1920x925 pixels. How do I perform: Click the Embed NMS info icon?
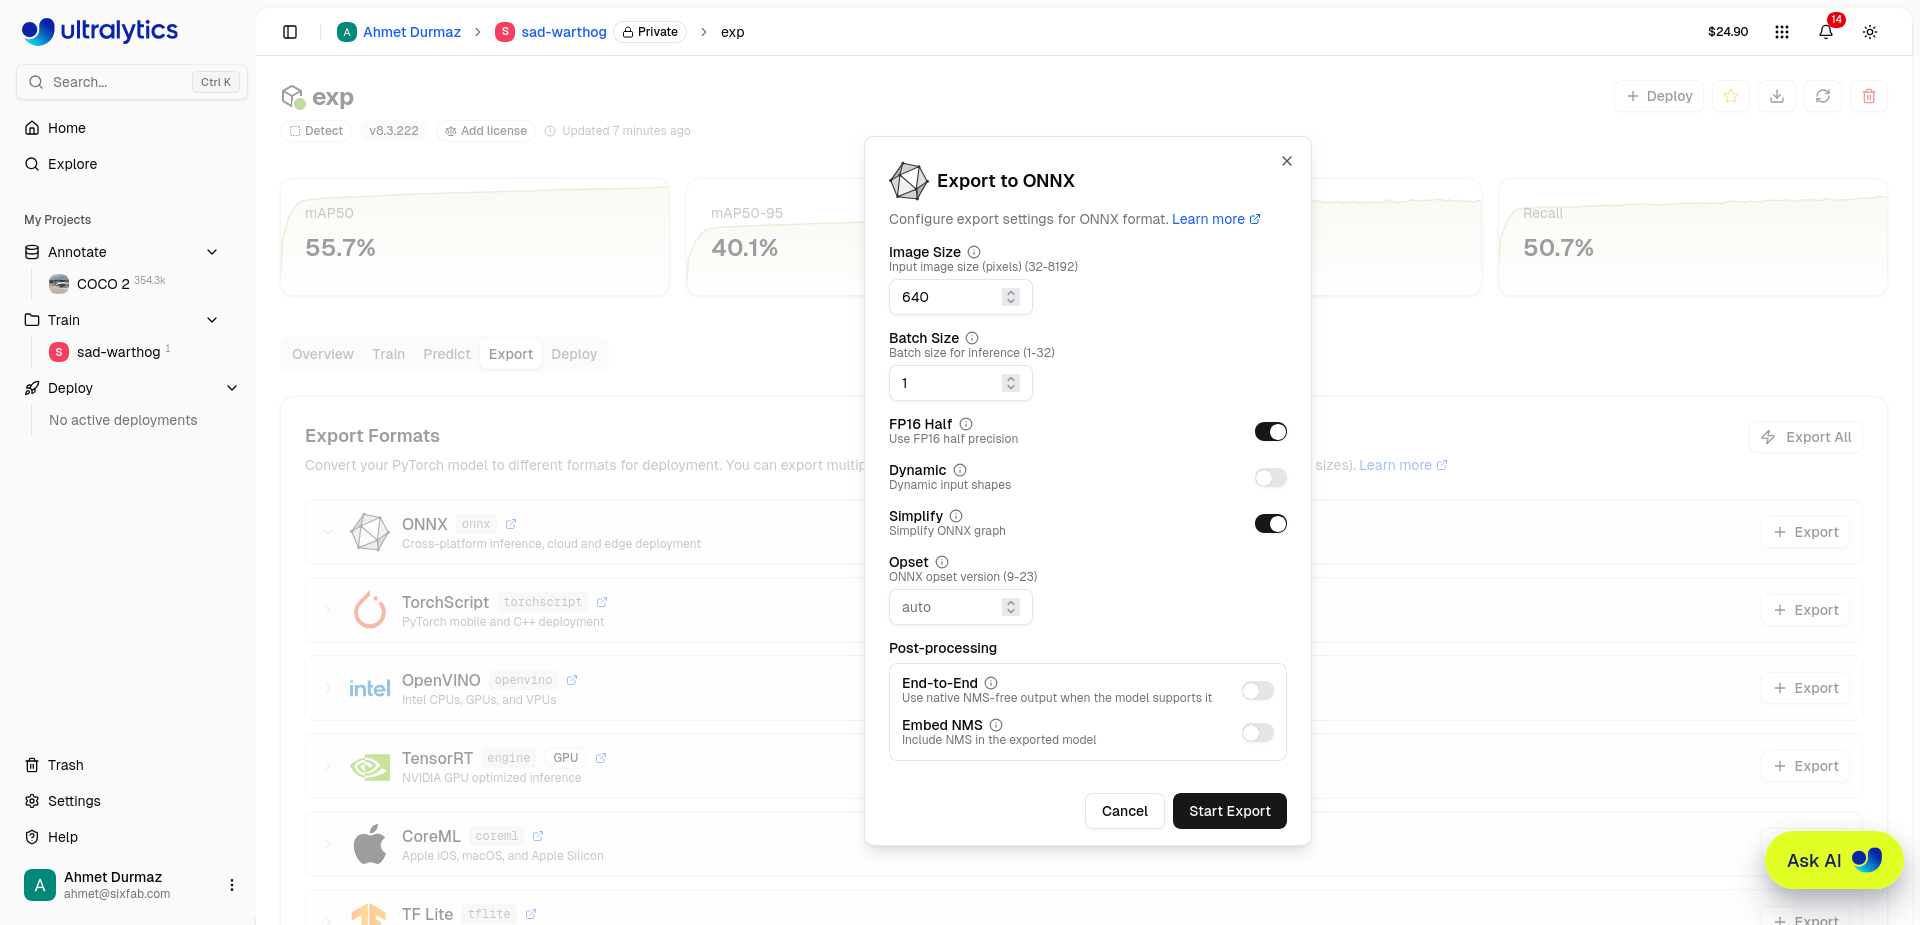(x=996, y=725)
